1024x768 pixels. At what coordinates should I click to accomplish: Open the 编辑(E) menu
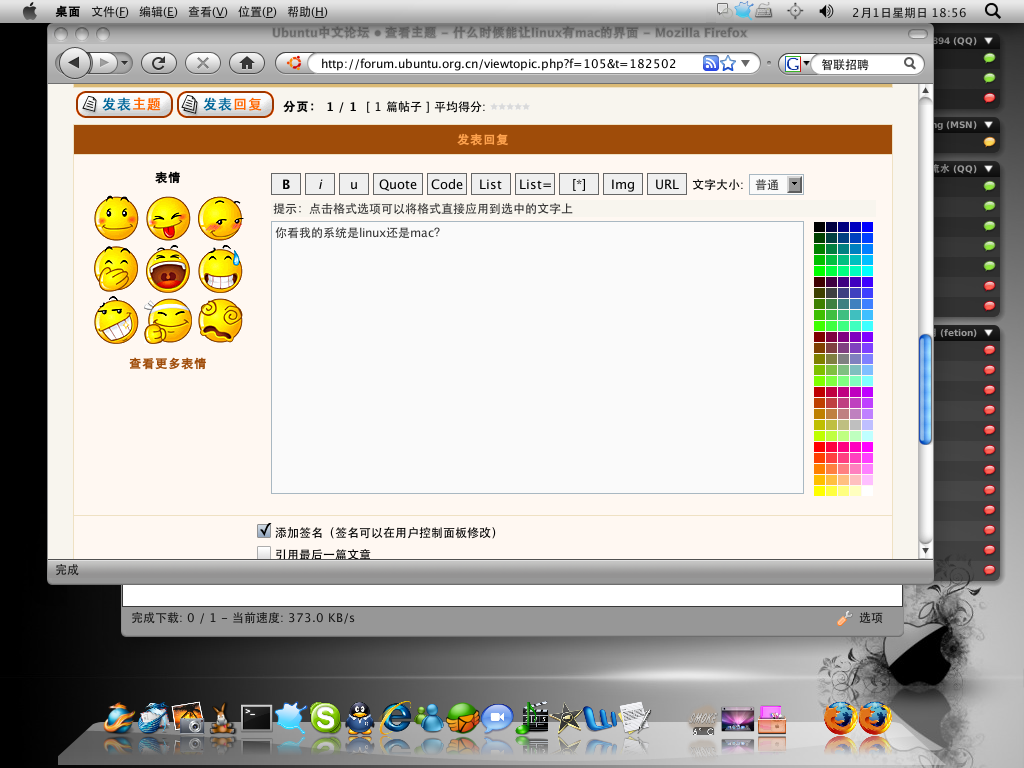point(158,12)
